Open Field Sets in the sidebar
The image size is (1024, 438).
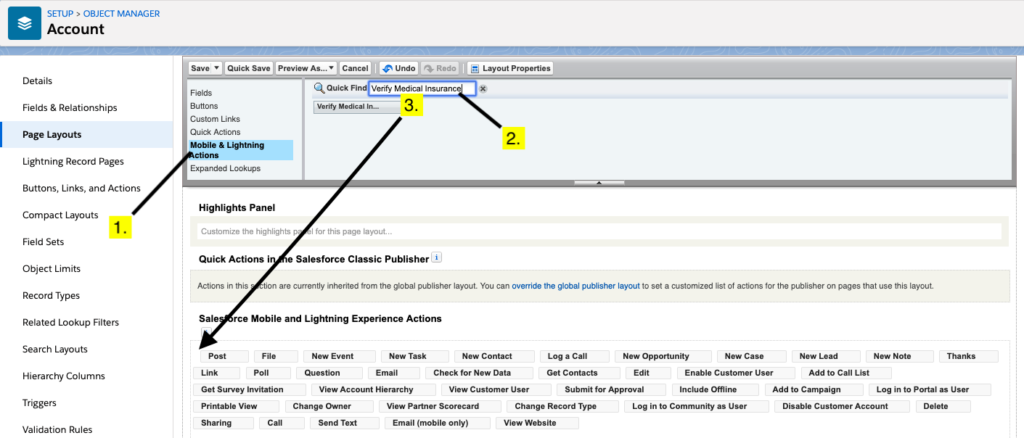pos(43,242)
